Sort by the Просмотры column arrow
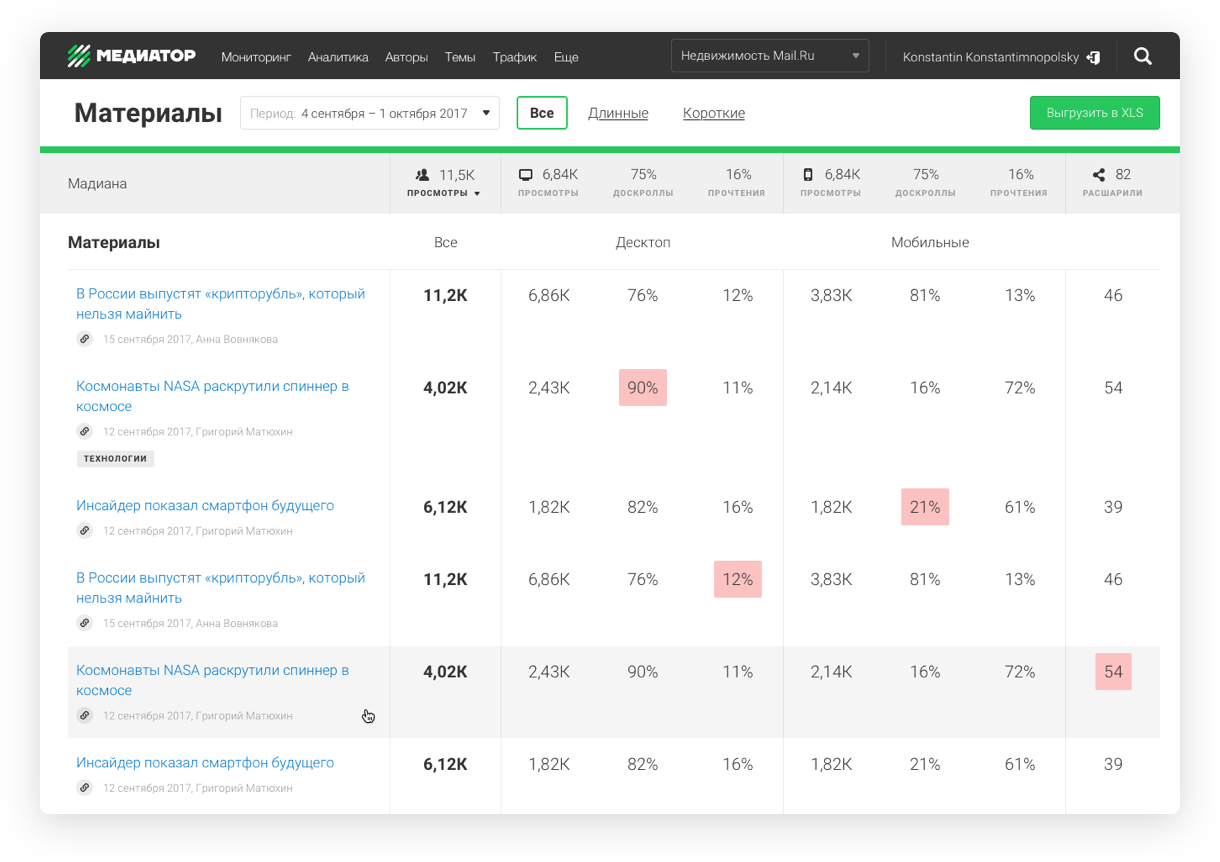The width and height of the screenshot is (1220, 862). (x=477, y=194)
